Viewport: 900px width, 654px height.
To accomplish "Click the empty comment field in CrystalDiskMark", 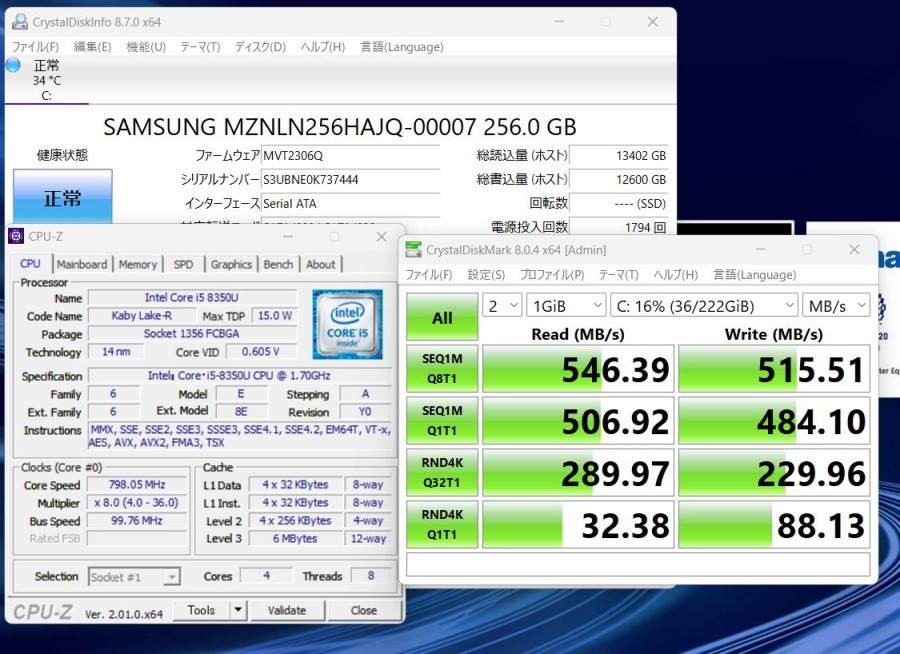I will pyautogui.click(x=637, y=565).
